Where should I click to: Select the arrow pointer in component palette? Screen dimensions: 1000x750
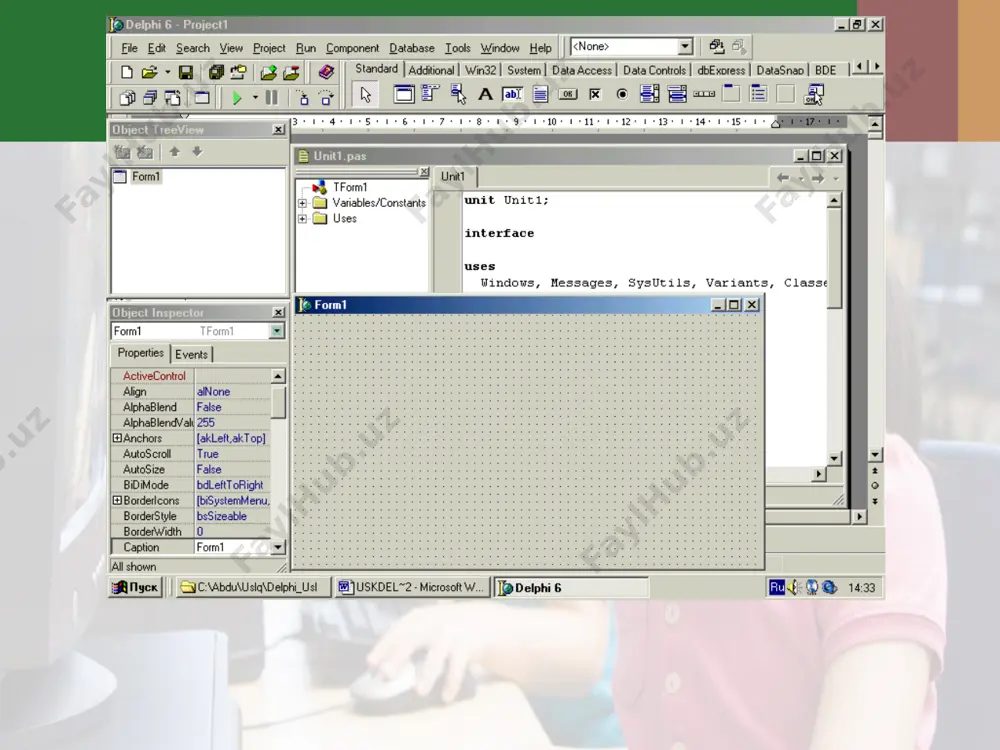click(365, 95)
